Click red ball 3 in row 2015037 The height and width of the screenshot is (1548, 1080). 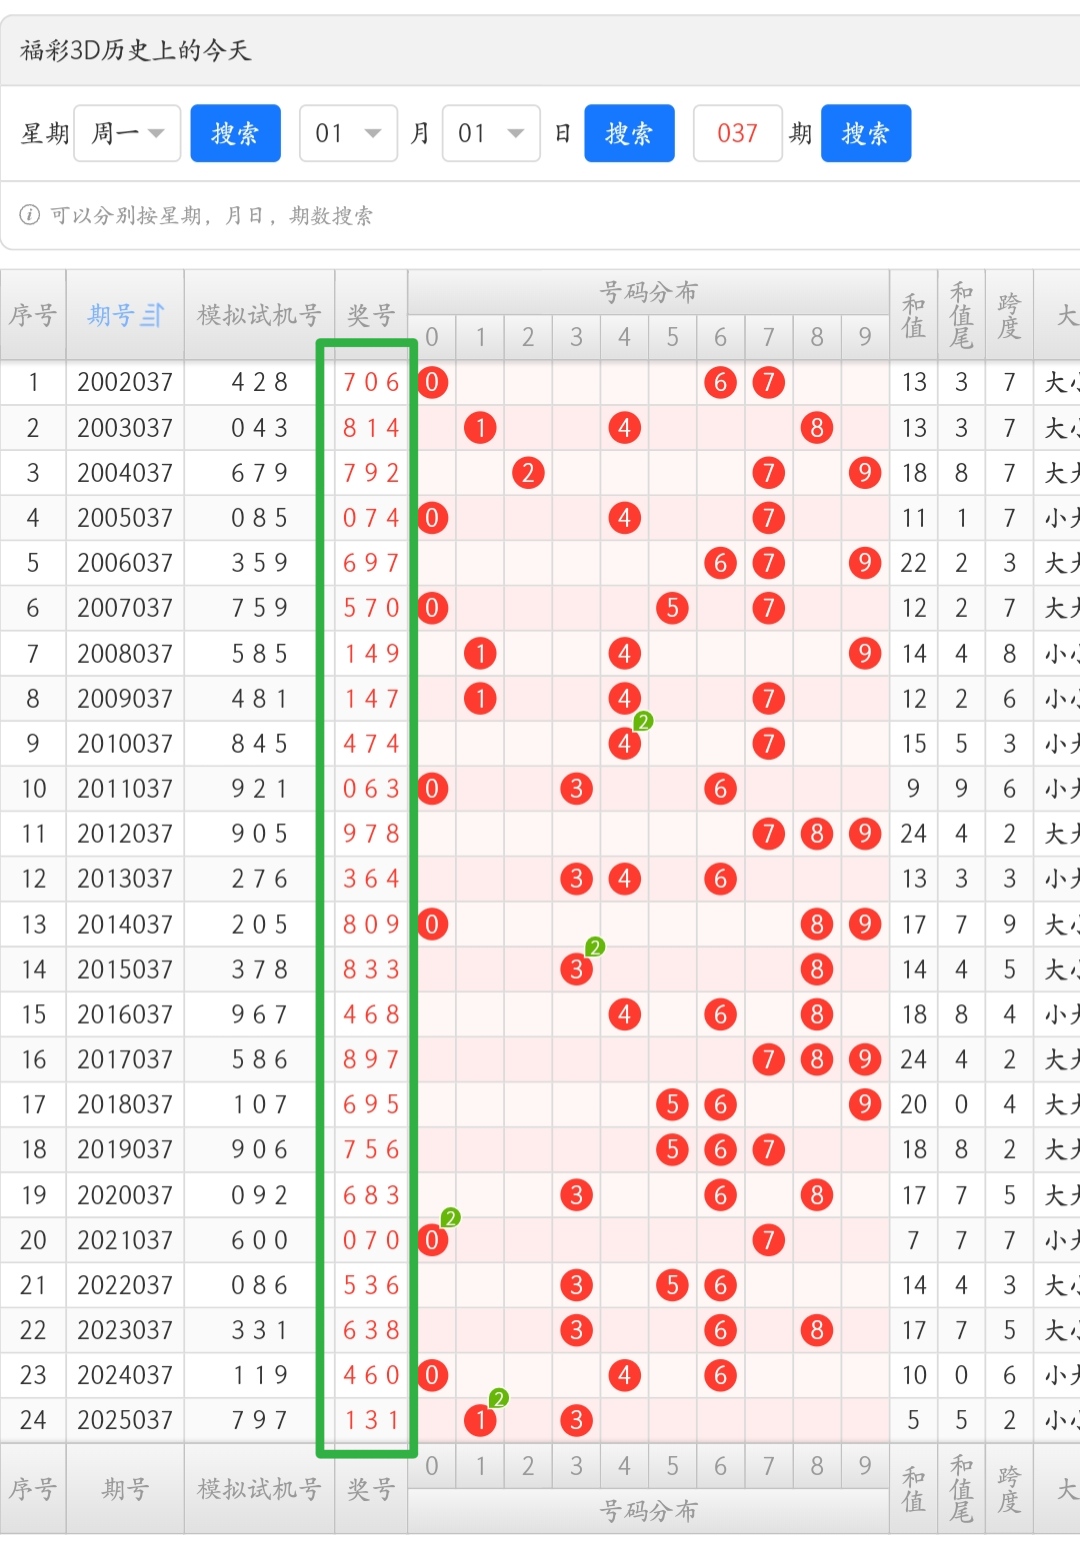pos(576,969)
